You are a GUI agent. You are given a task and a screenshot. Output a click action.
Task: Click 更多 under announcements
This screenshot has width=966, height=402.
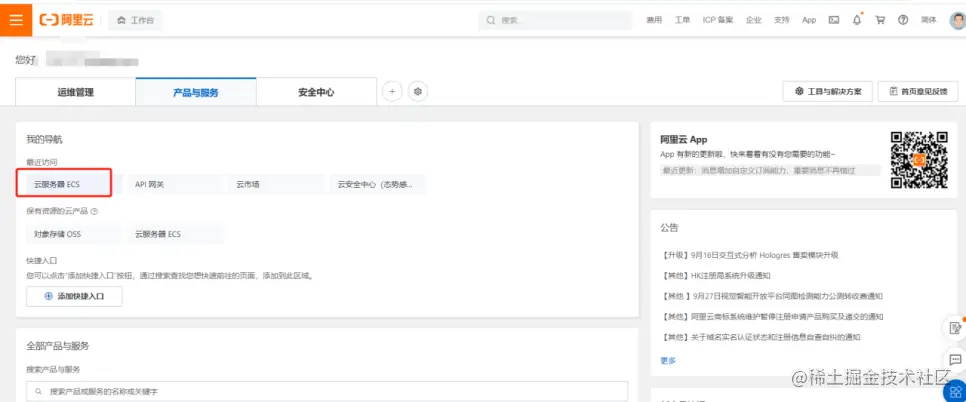click(x=668, y=361)
